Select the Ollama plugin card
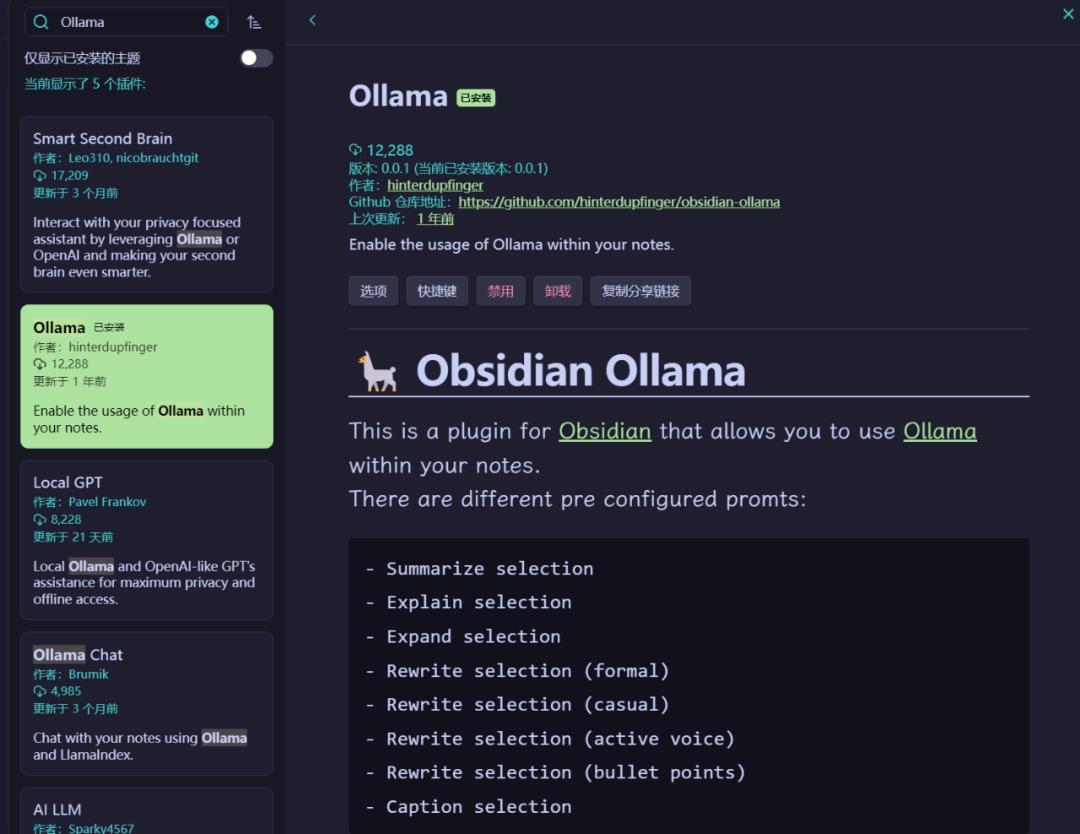1080x834 pixels. click(x=146, y=376)
